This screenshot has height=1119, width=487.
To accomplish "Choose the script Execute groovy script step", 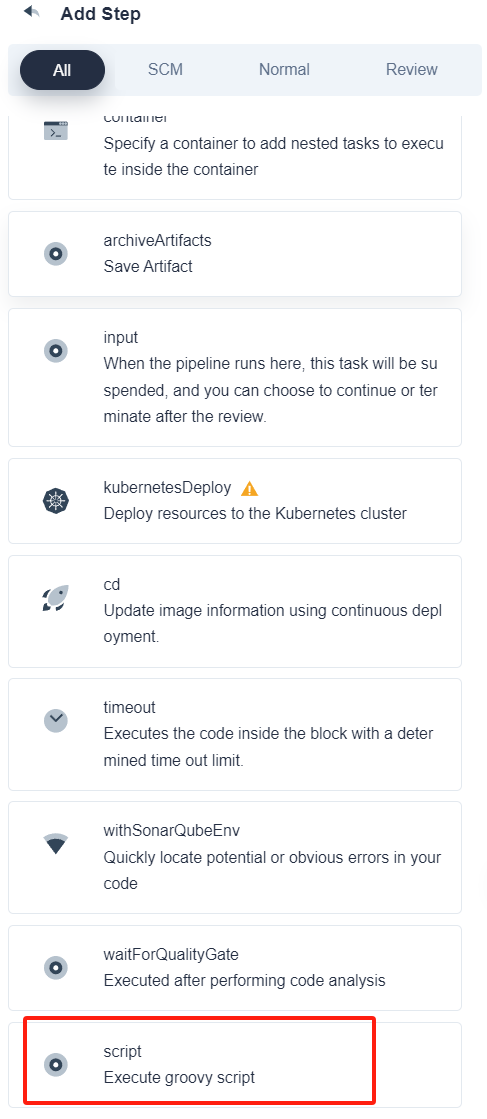I will click(x=235, y=1064).
